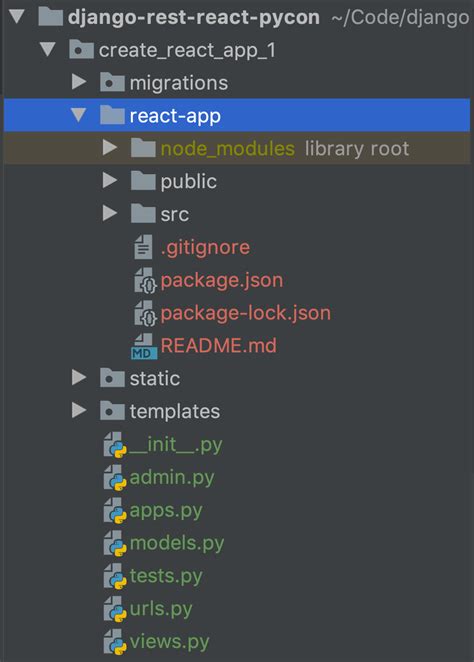Select the migrations folder label

pyautogui.click(x=179, y=83)
